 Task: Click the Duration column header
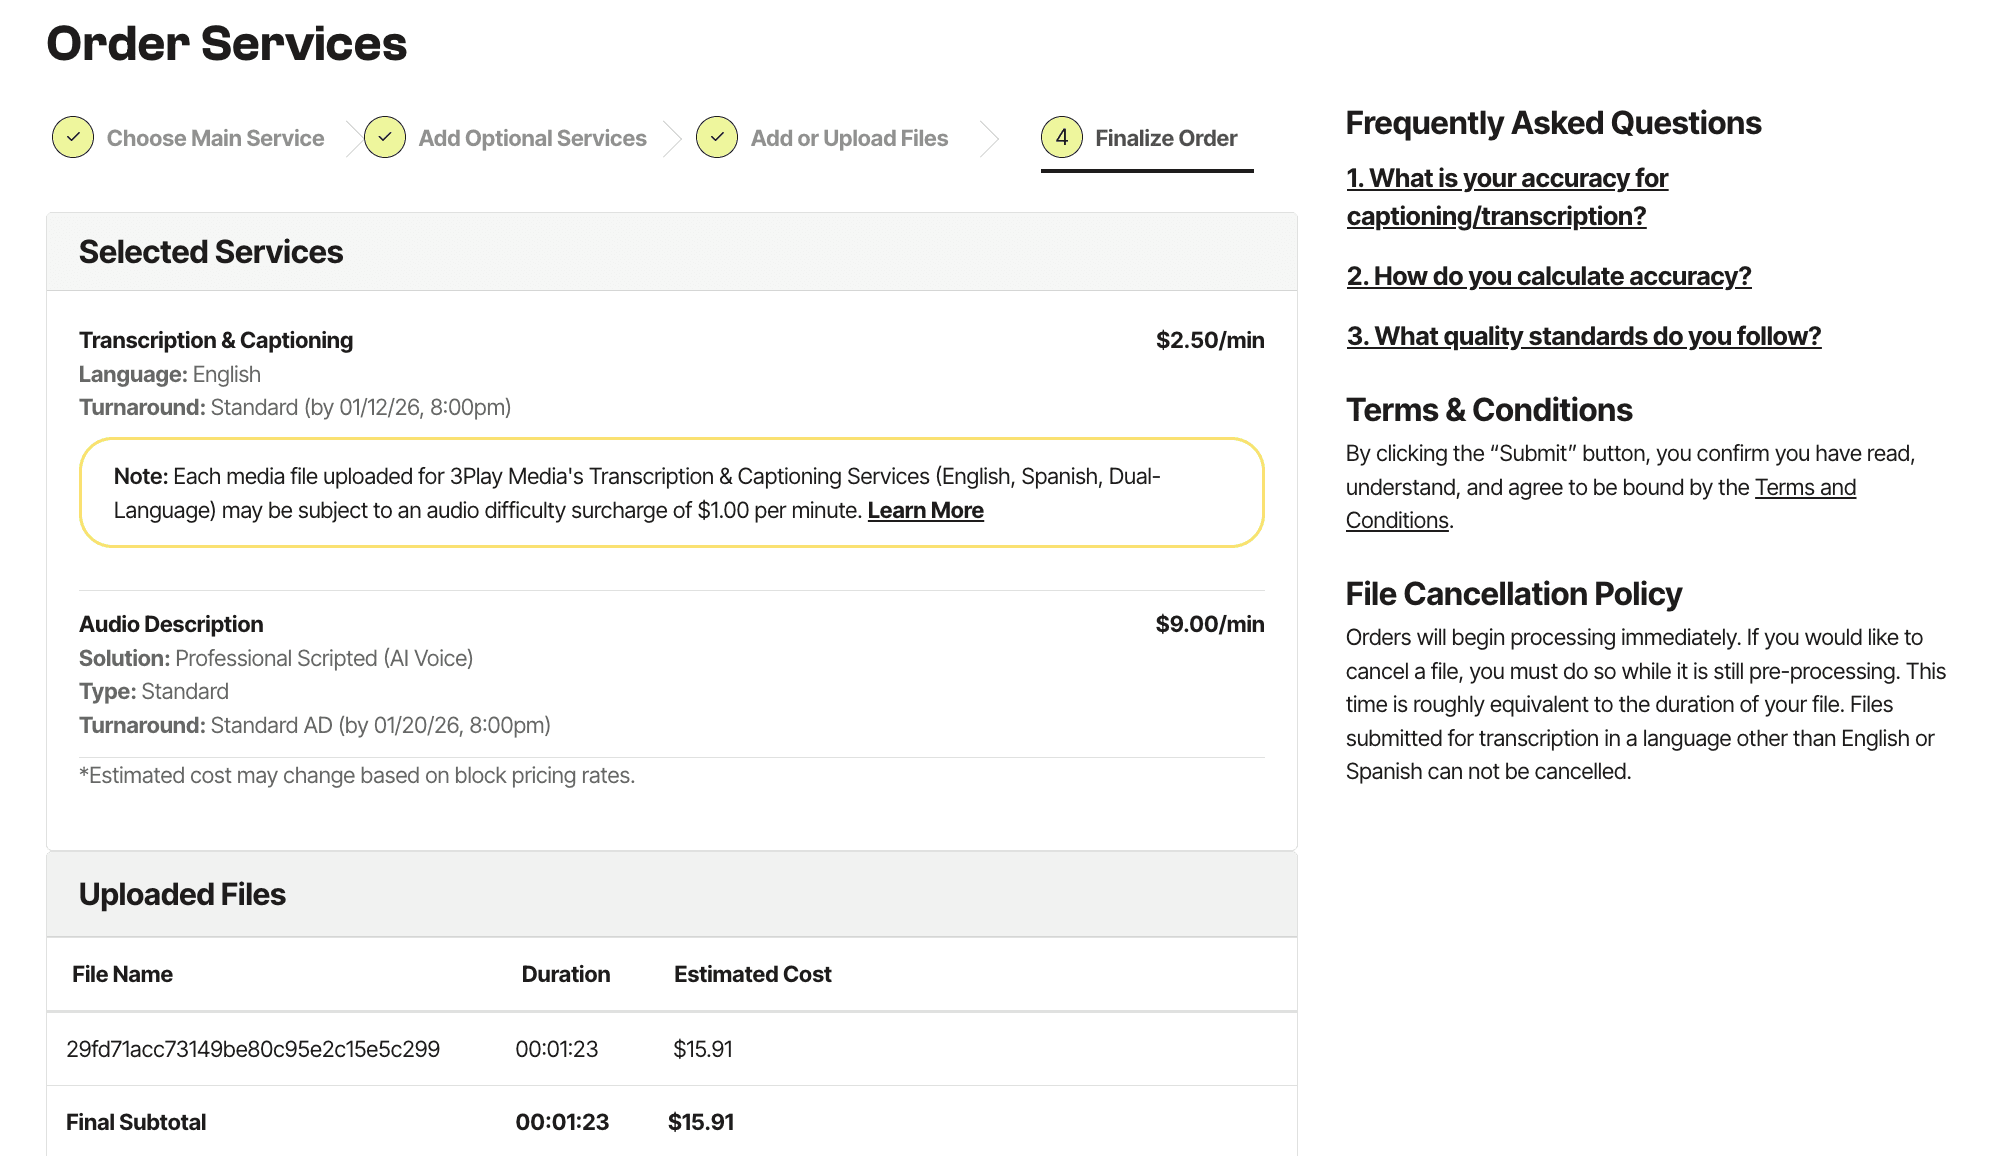point(565,974)
